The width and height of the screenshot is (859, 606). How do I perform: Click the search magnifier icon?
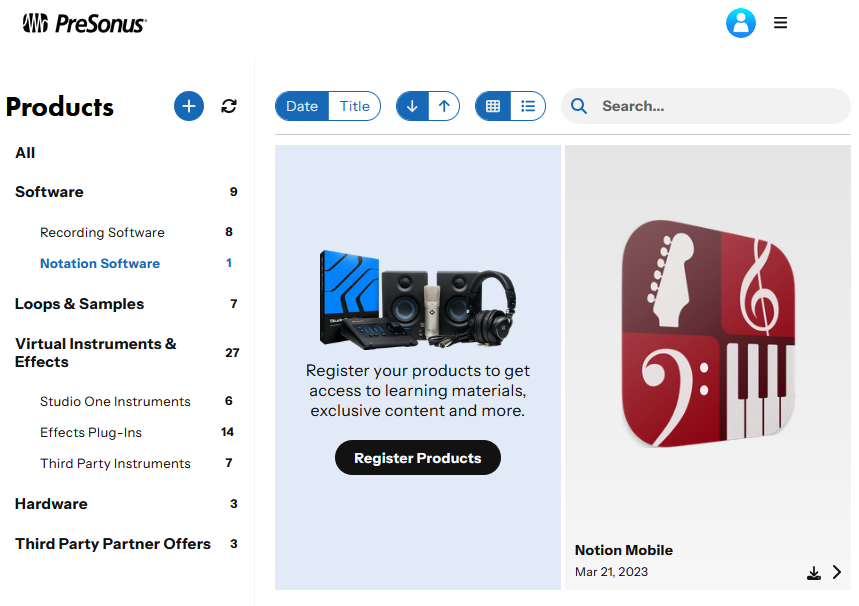(x=578, y=106)
